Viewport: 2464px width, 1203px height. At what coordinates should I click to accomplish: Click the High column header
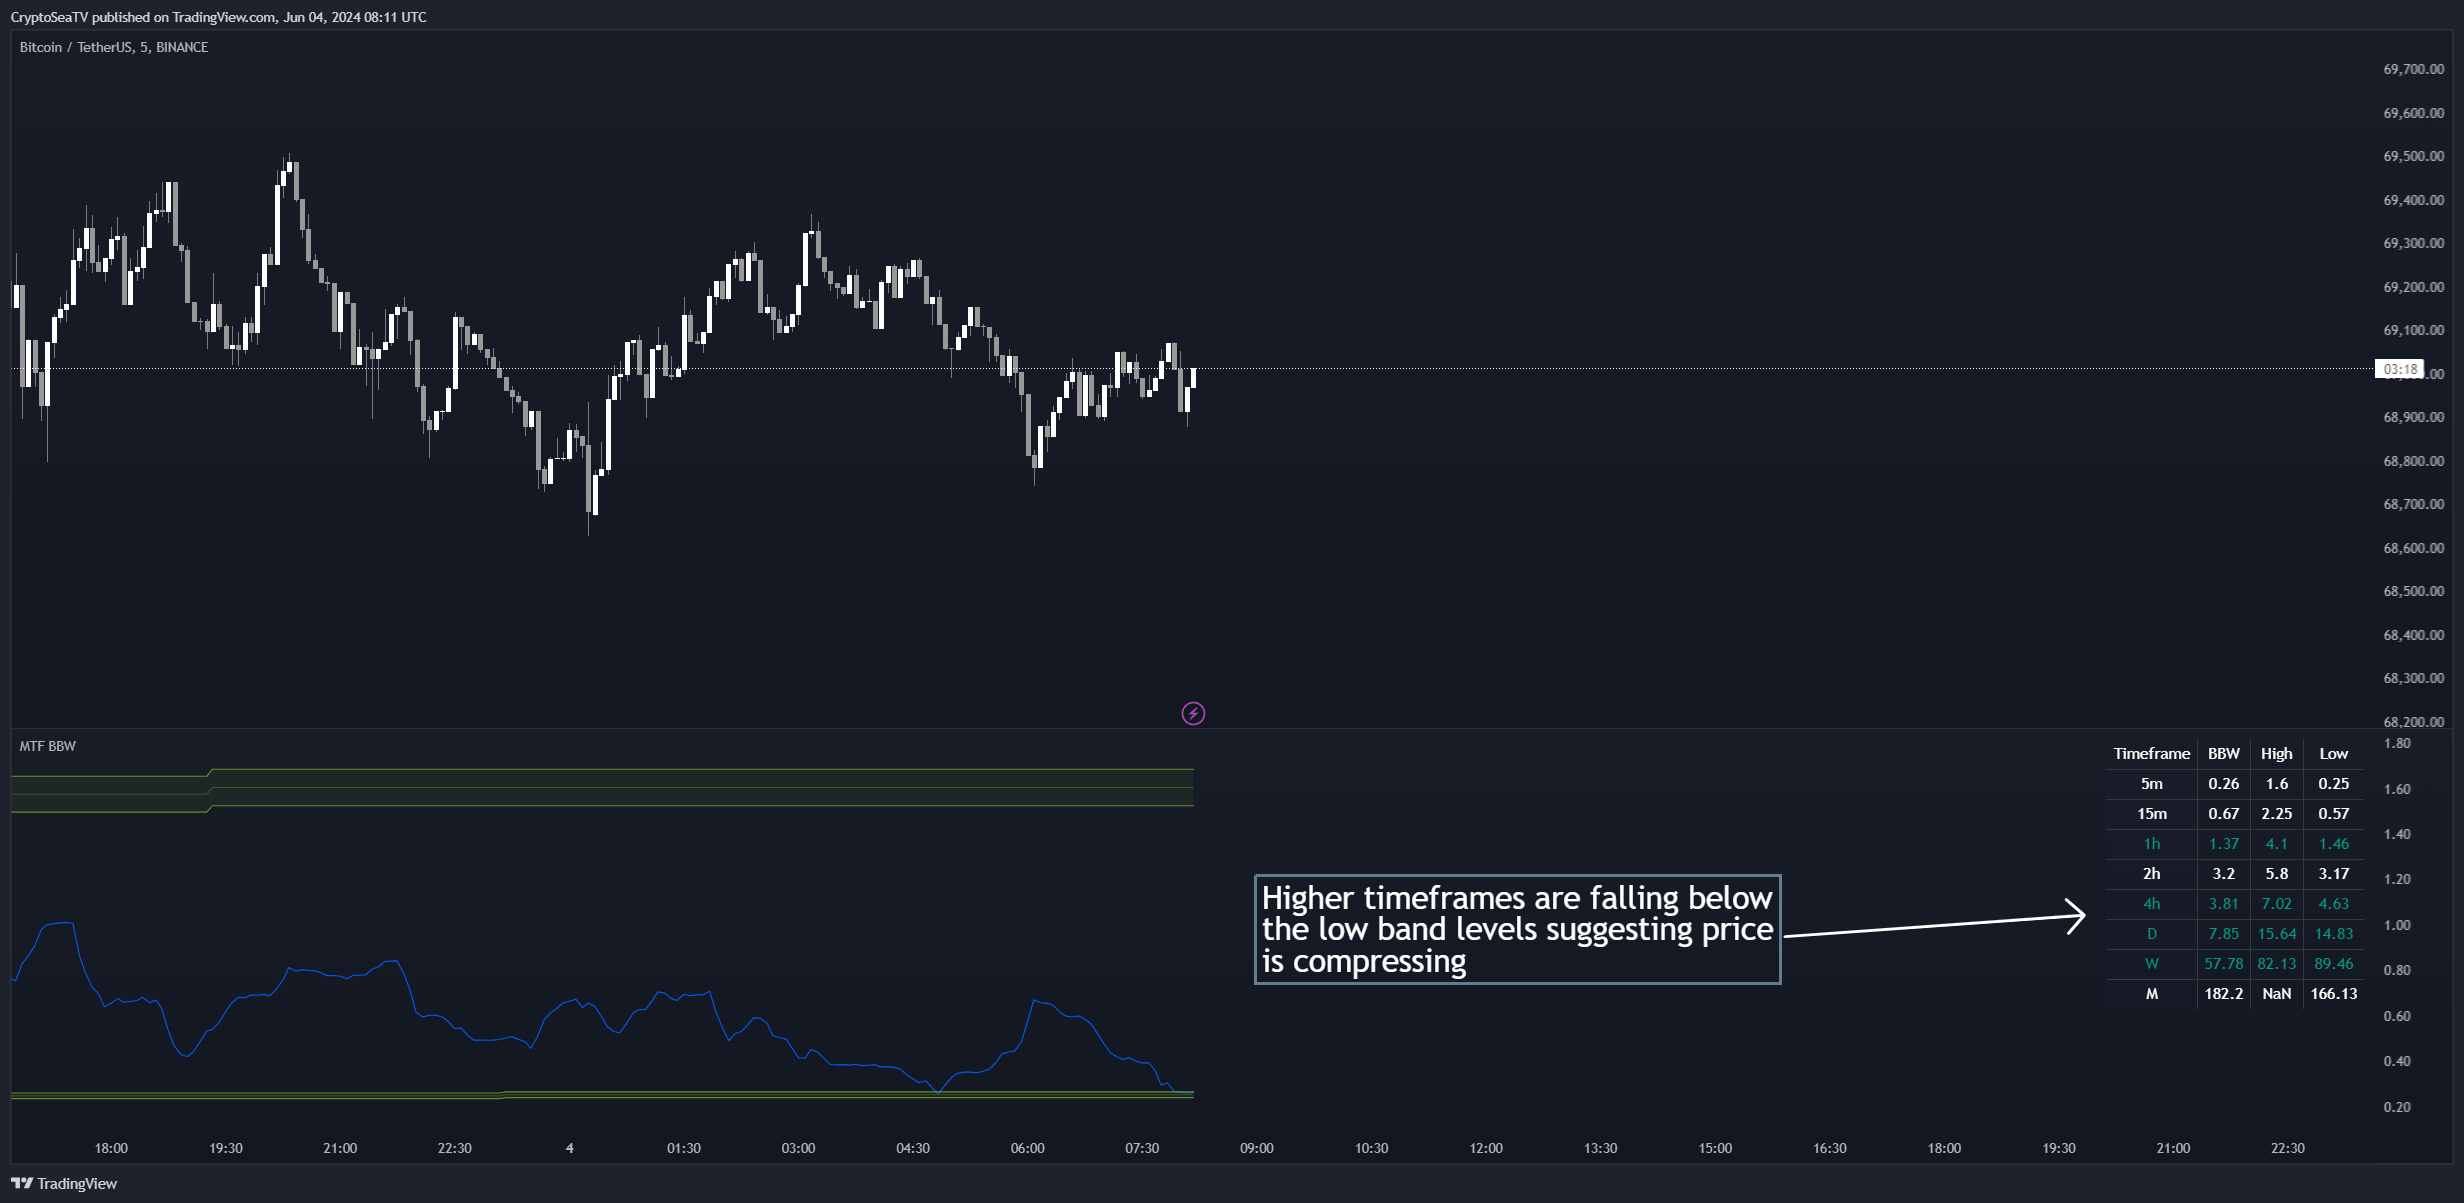pyautogui.click(x=2277, y=754)
